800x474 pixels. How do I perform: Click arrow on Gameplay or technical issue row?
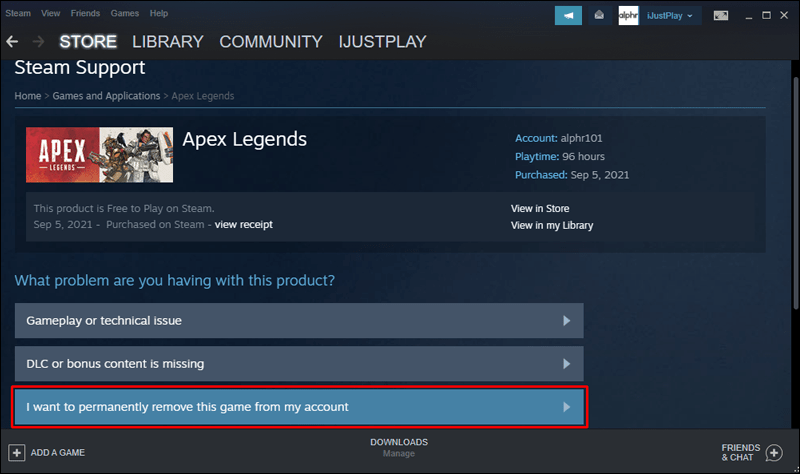pos(566,320)
